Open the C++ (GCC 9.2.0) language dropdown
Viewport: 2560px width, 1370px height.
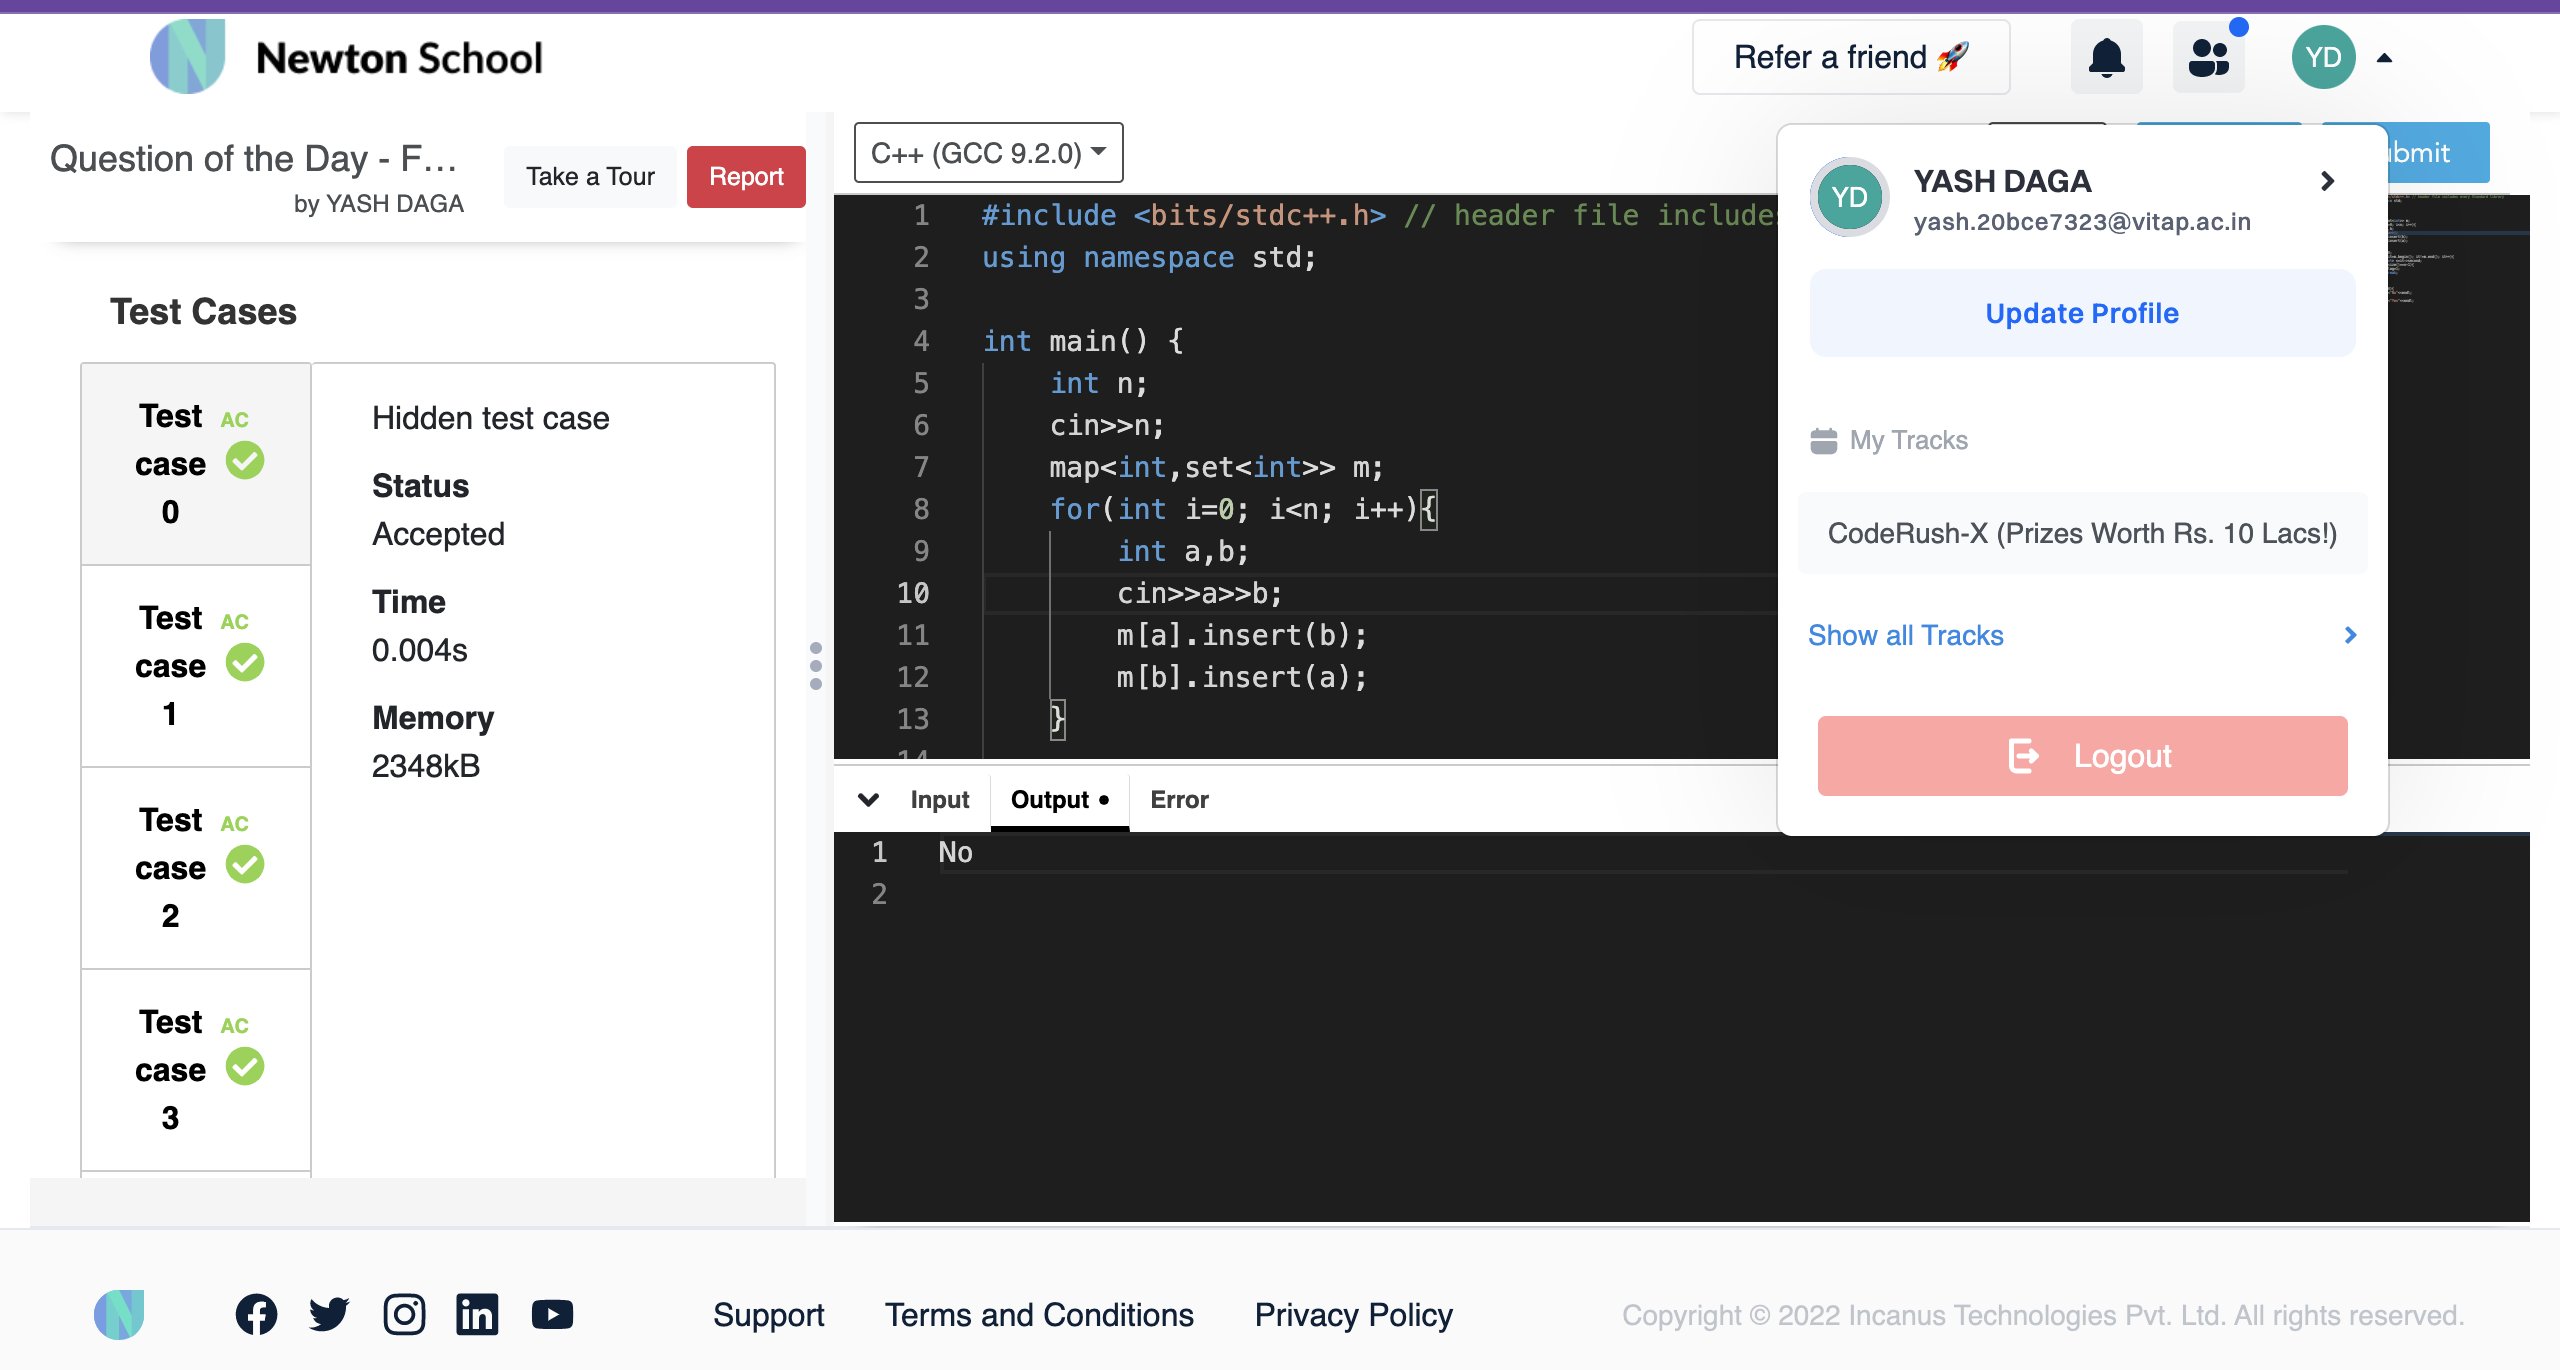pos(987,152)
